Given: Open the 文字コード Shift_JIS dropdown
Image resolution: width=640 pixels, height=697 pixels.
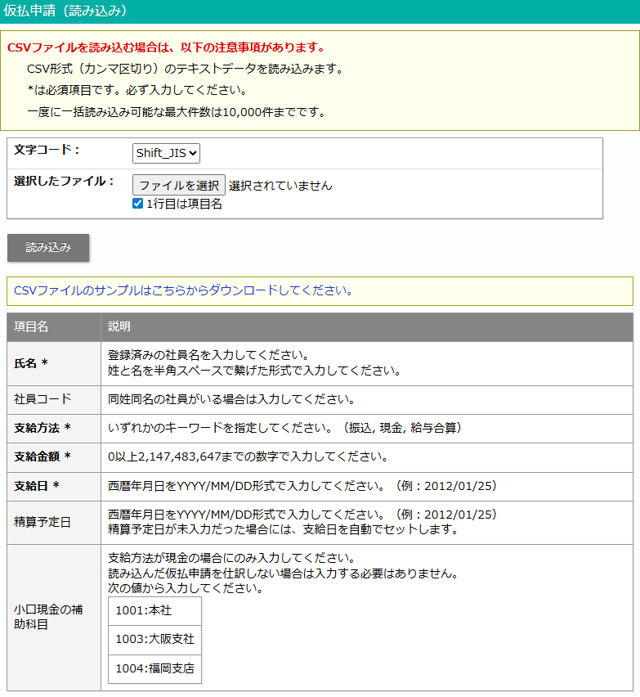Looking at the screenshot, I should [166, 153].
